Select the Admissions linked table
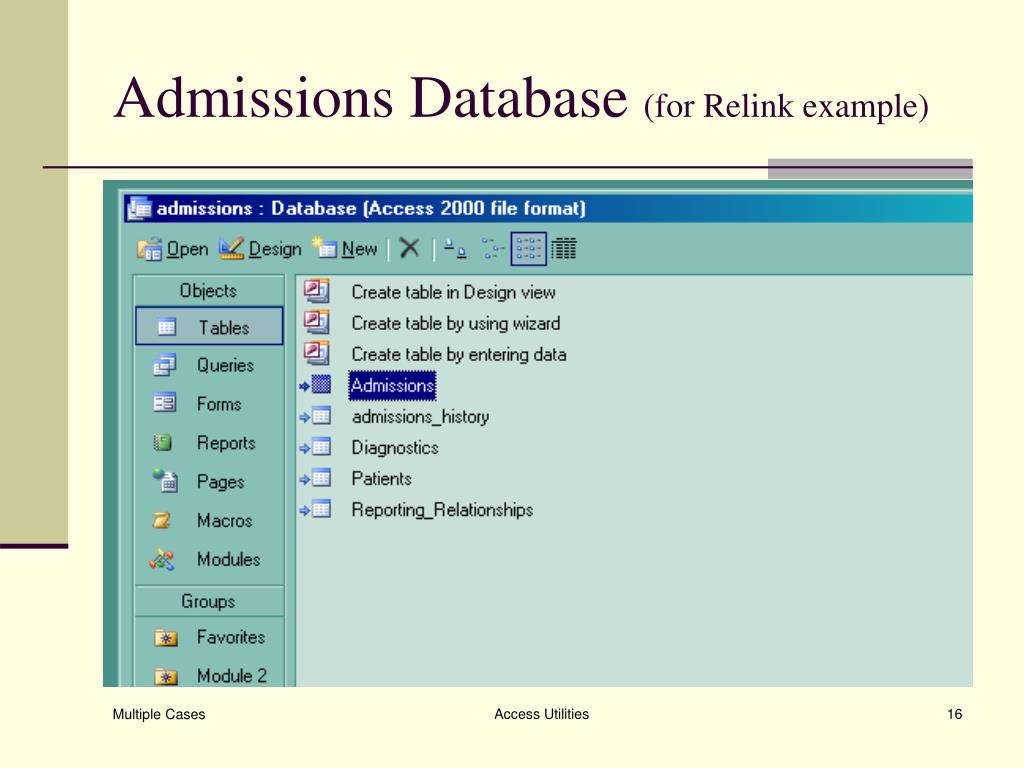The image size is (1024, 768). click(x=392, y=385)
